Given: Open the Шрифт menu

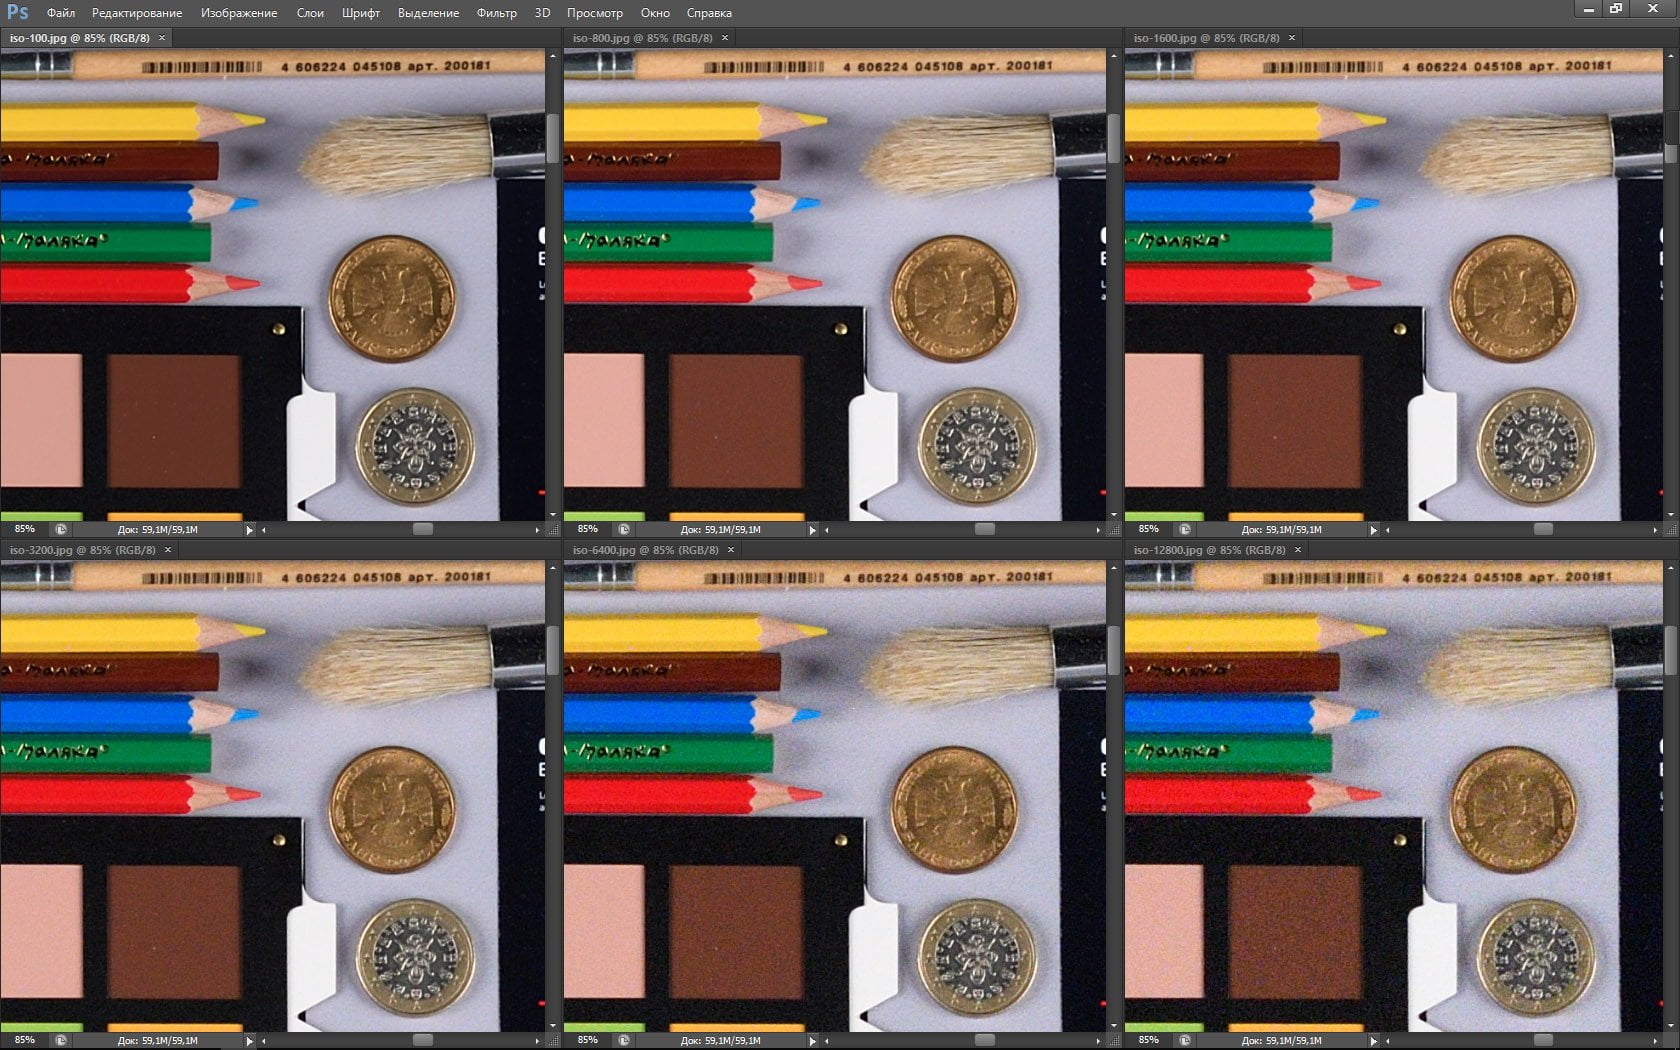Looking at the screenshot, I should 361,13.
